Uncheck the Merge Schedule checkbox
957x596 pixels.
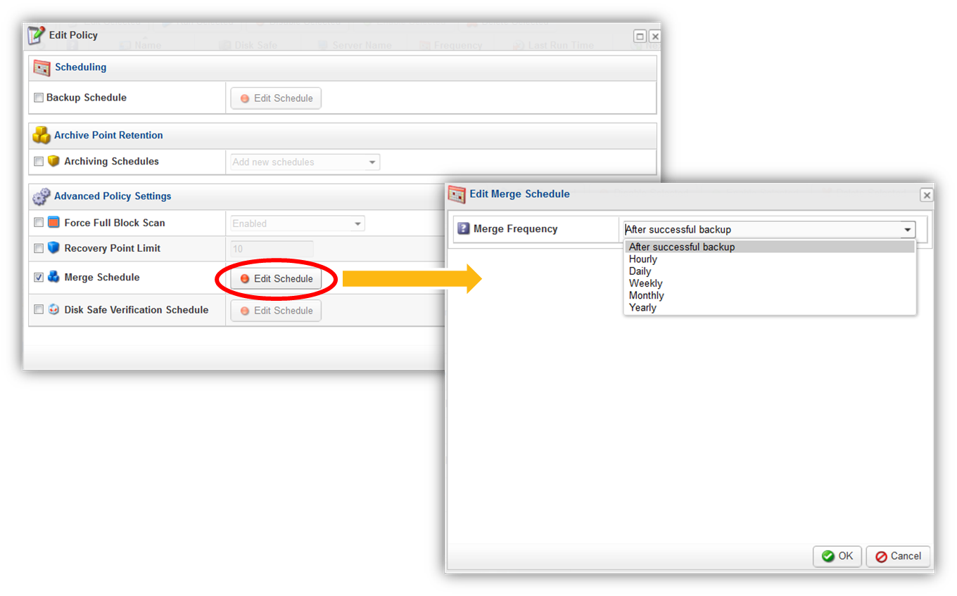click(x=38, y=278)
